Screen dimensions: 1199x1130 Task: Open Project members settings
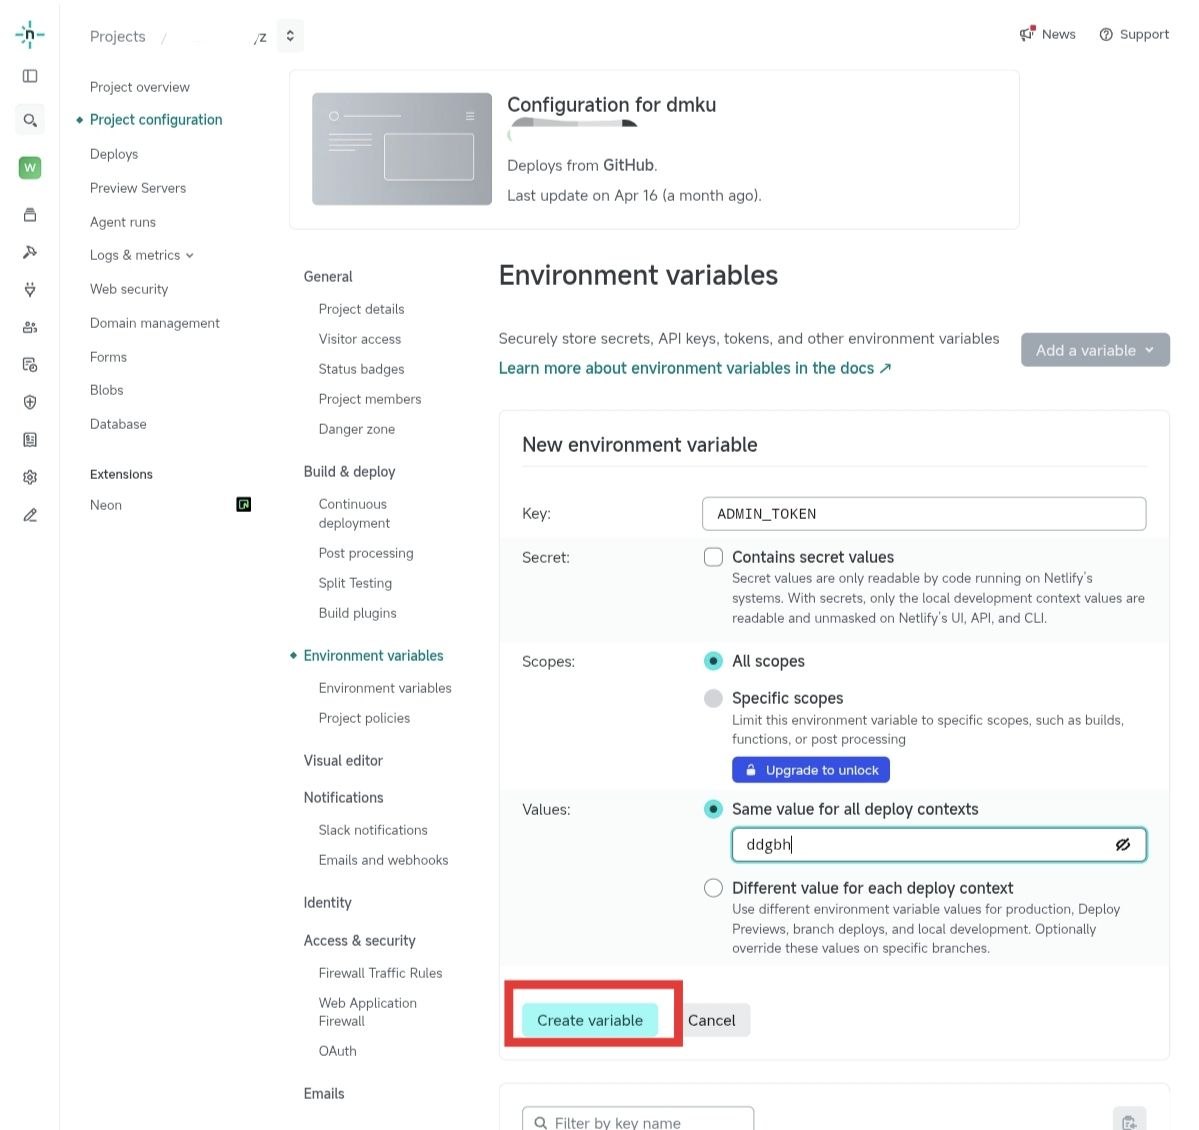point(370,399)
